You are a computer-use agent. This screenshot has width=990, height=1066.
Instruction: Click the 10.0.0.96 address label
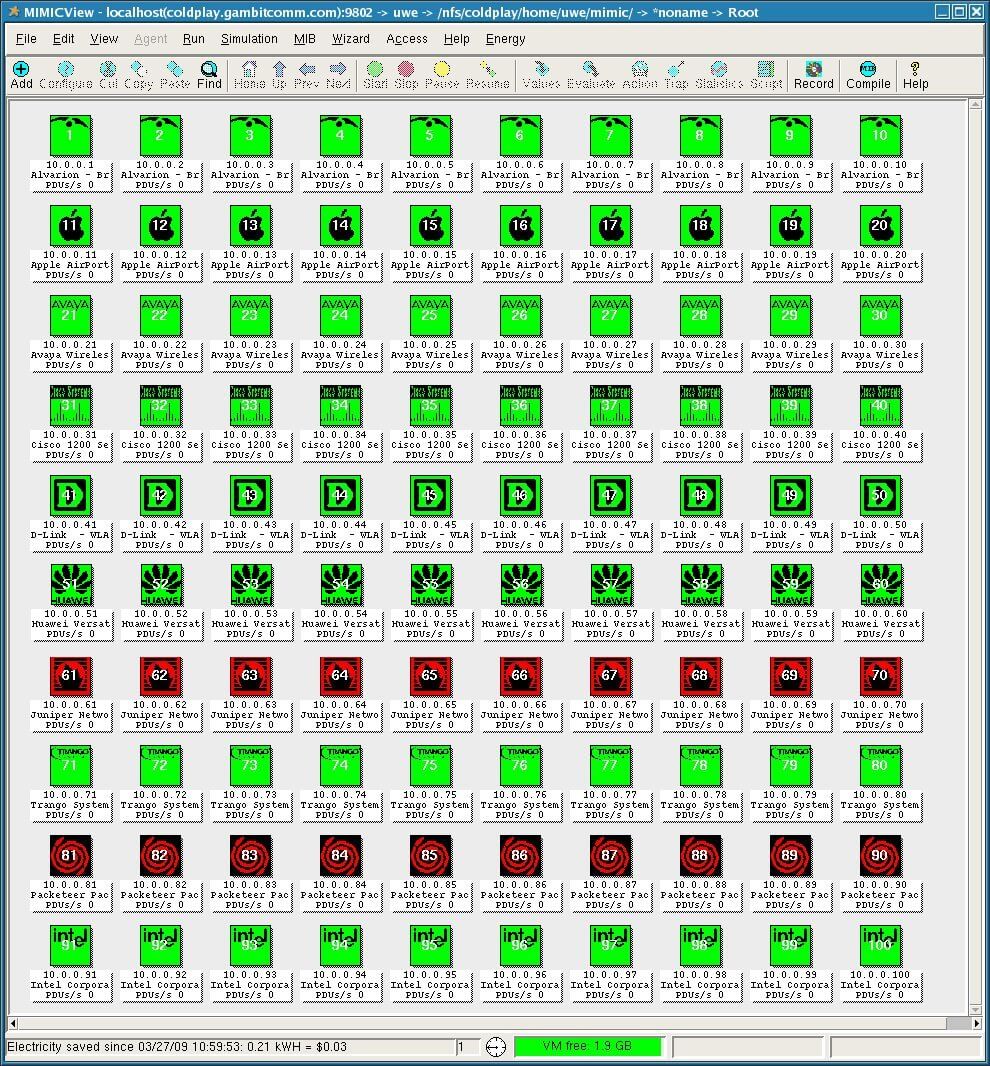520,974
